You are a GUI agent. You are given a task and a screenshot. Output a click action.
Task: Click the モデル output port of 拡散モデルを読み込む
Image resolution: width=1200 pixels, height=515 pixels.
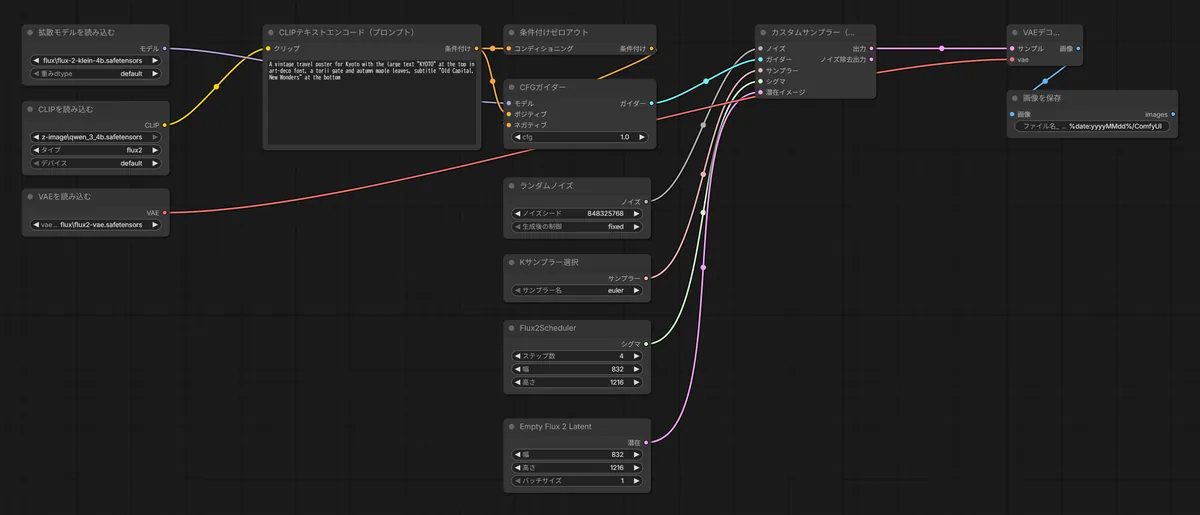click(164, 48)
